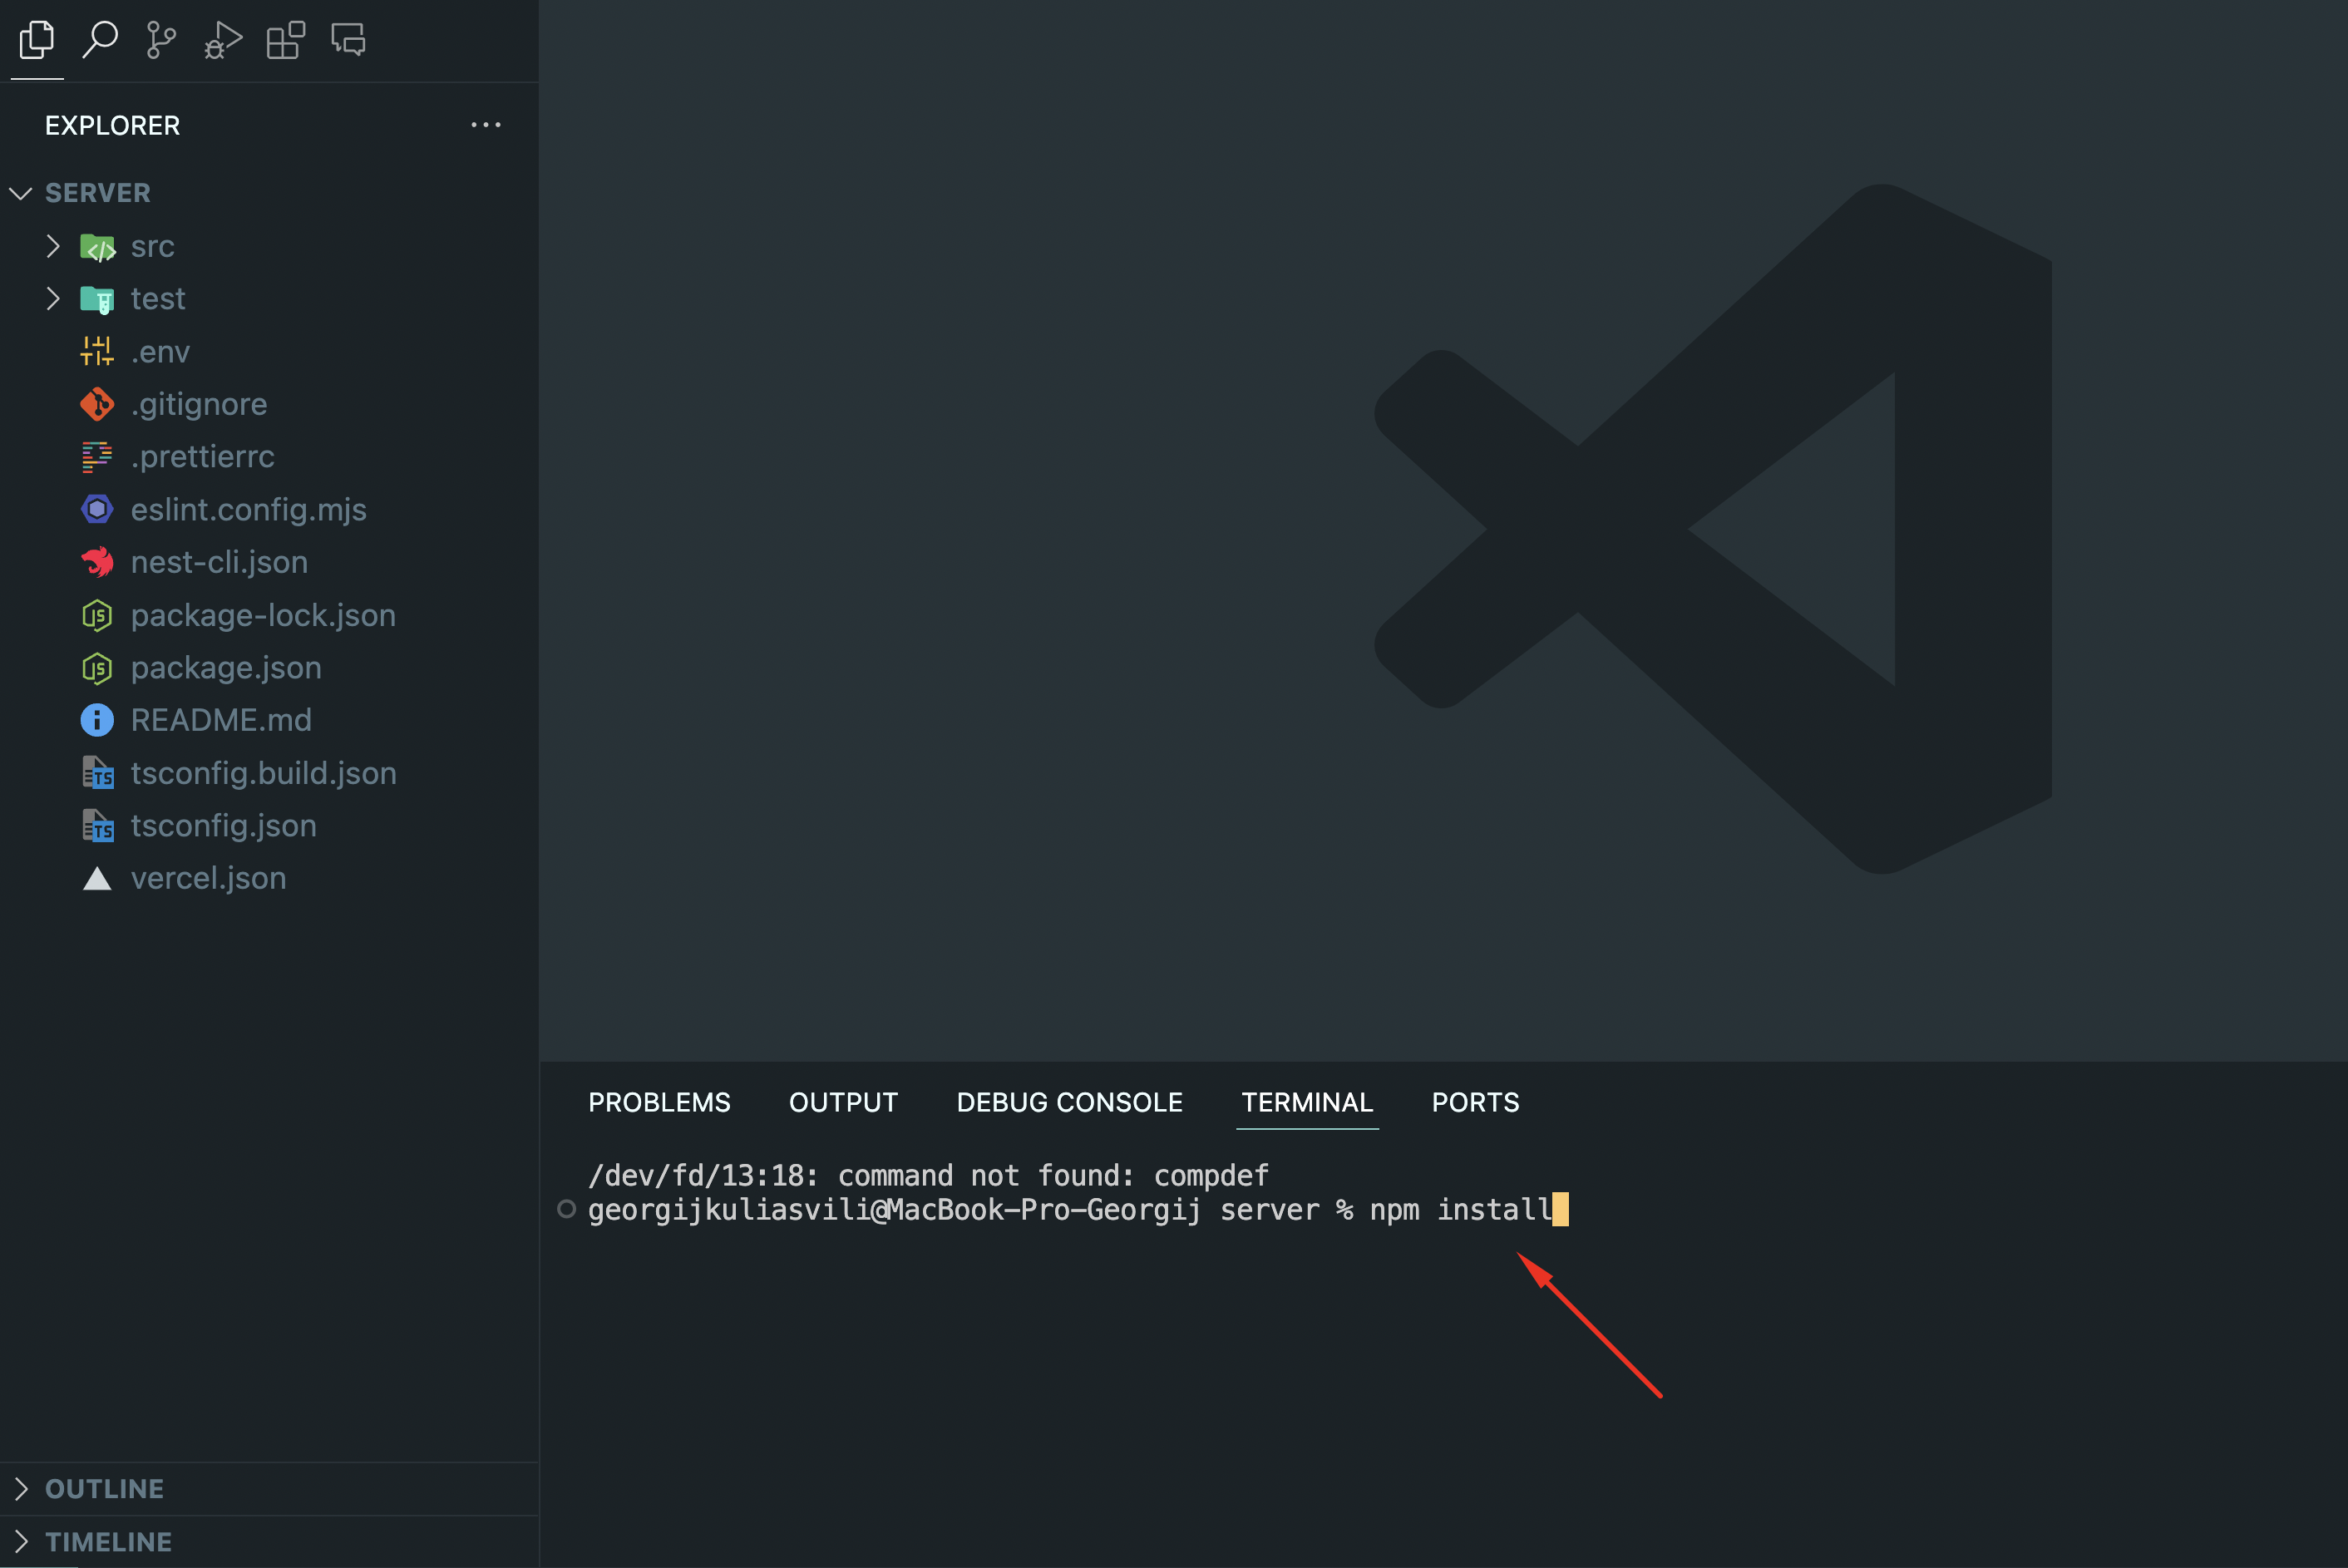
Task: Click the TS icon beside tsconfig.json
Action: click(x=97, y=826)
